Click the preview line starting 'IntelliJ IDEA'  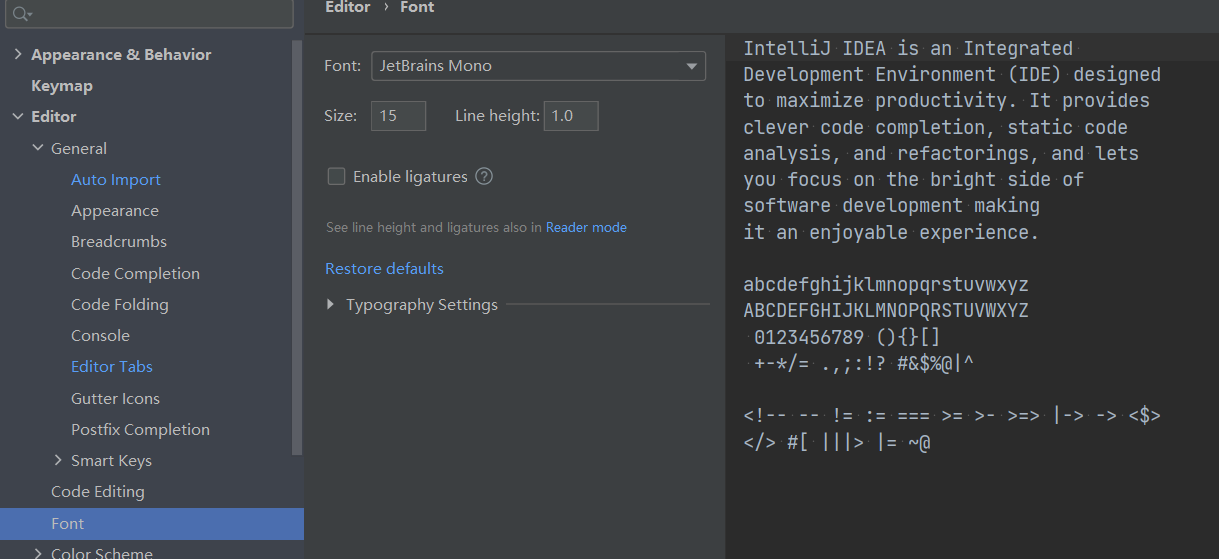(908, 49)
